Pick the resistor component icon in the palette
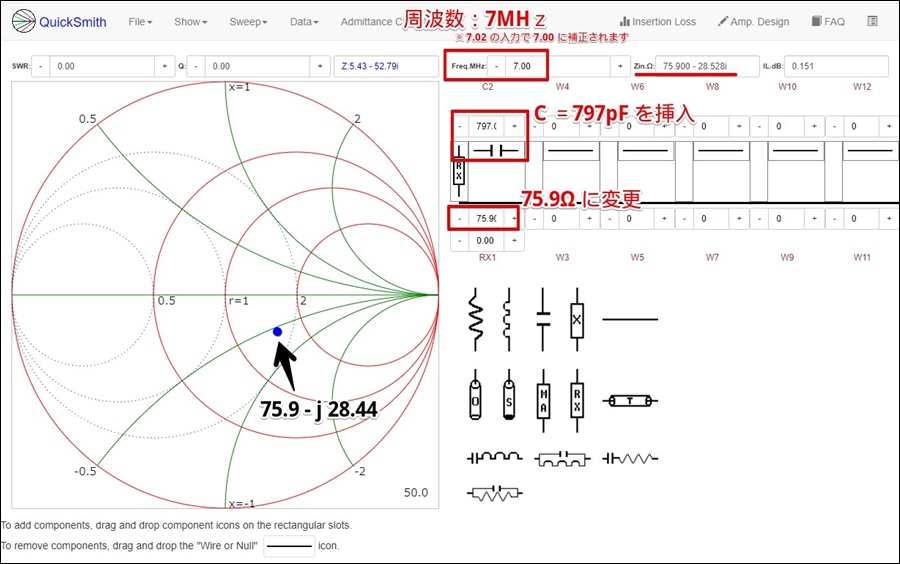This screenshot has width=900, height=564. (x=475, y=320)
